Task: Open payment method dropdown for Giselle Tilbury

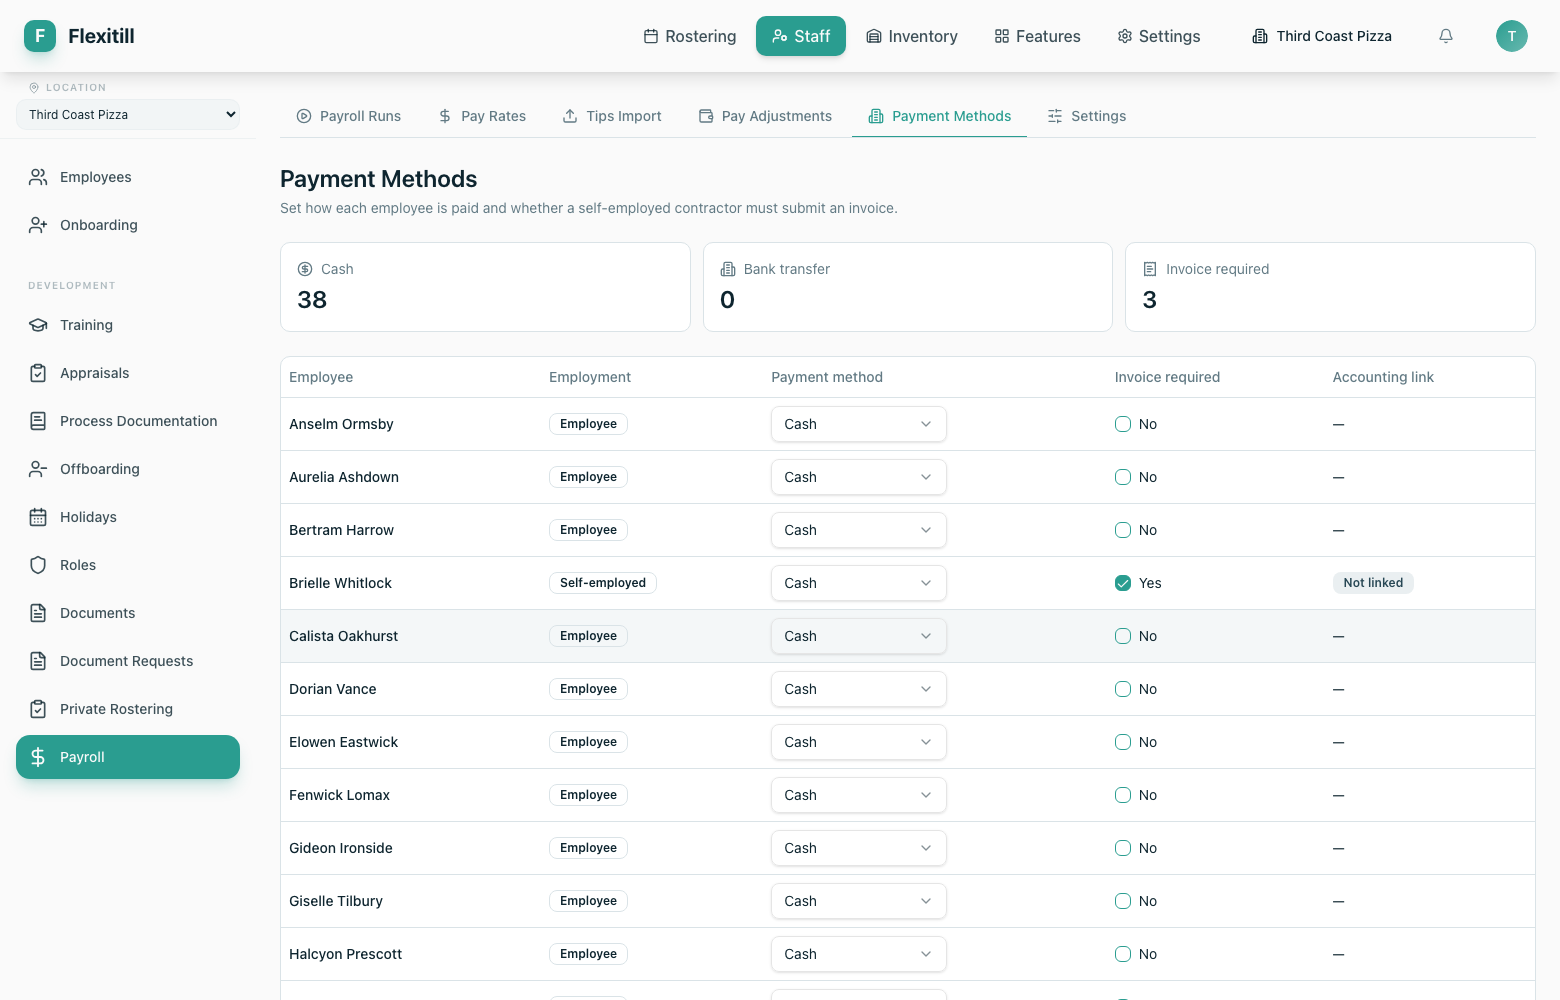Action: pyautogui.click(x=859, y=901)
